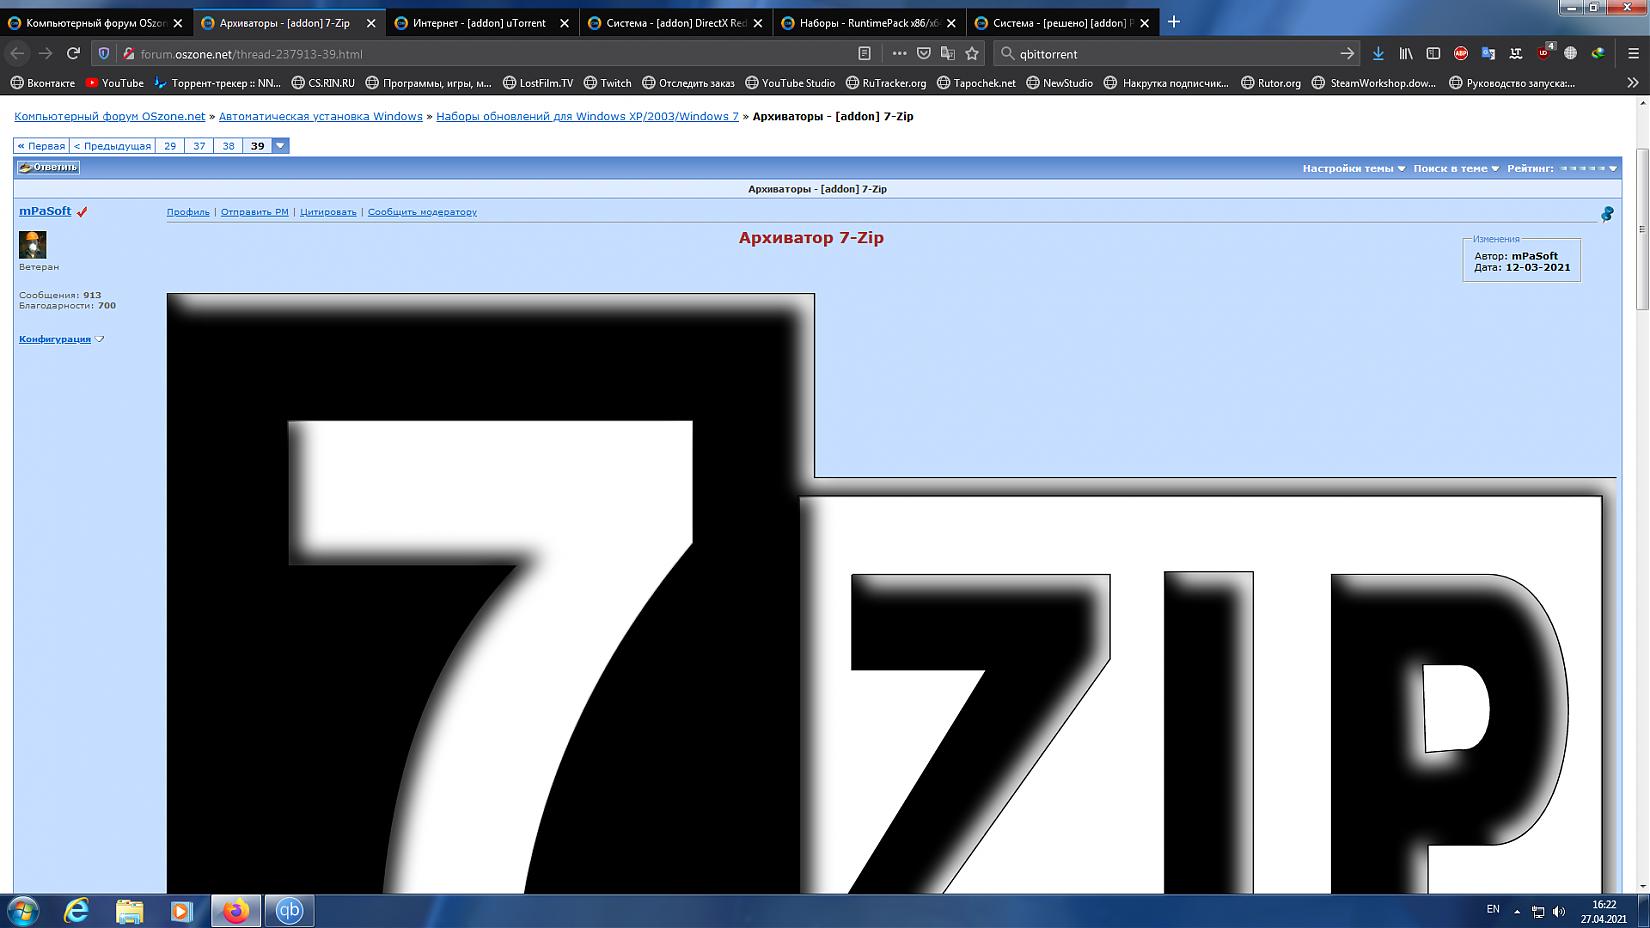Follow Автоматическая установка Windows breadcrumb link
The image size is (1650, 928).
point(320,116)
